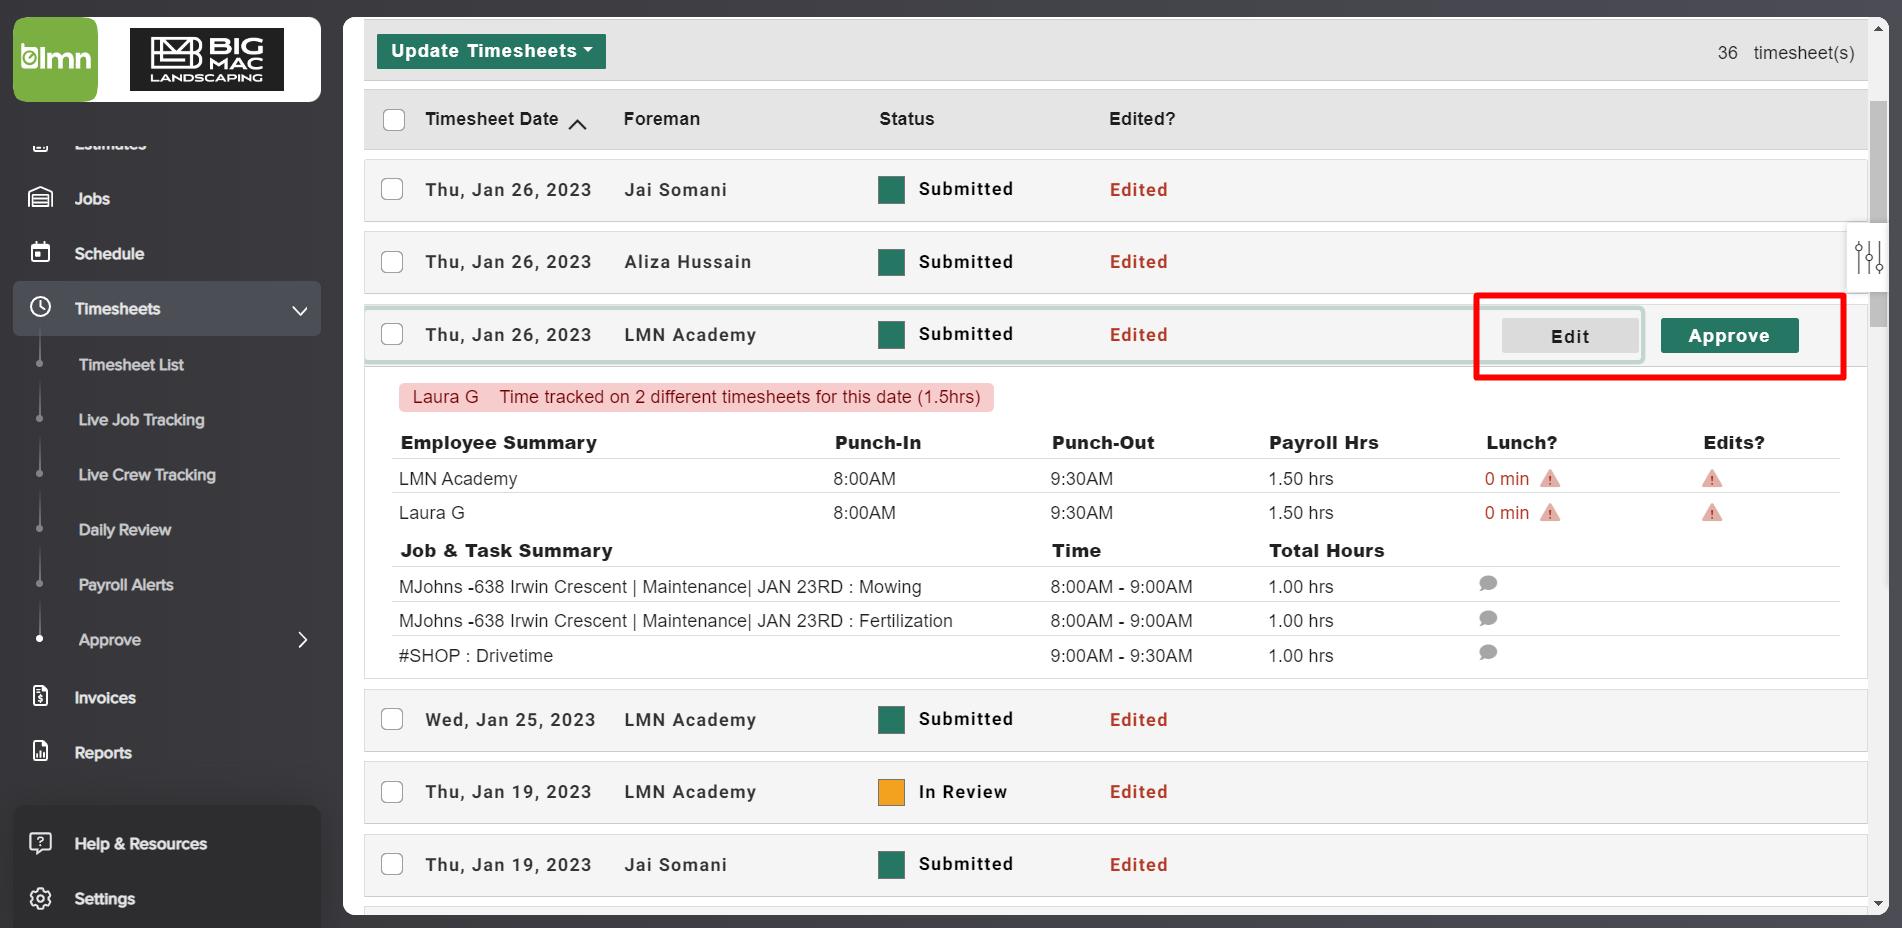Select 0 min lunch value for Laura G
The width and height of the screenshot is (1902, 928).
click(x=1506, y=513)
